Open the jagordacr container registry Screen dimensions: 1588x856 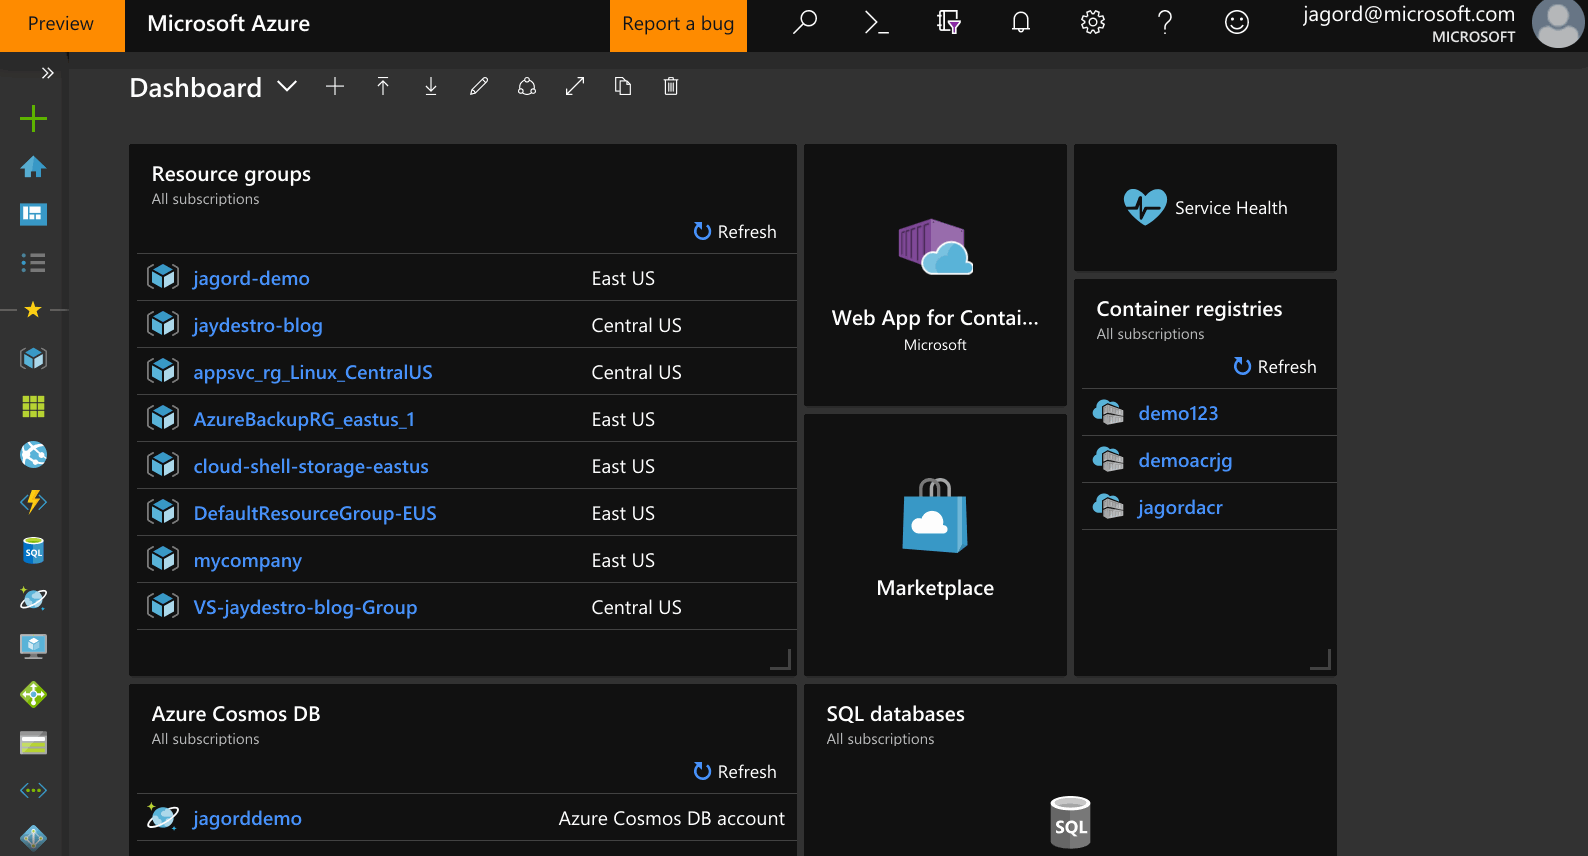tap(1180, 507)
